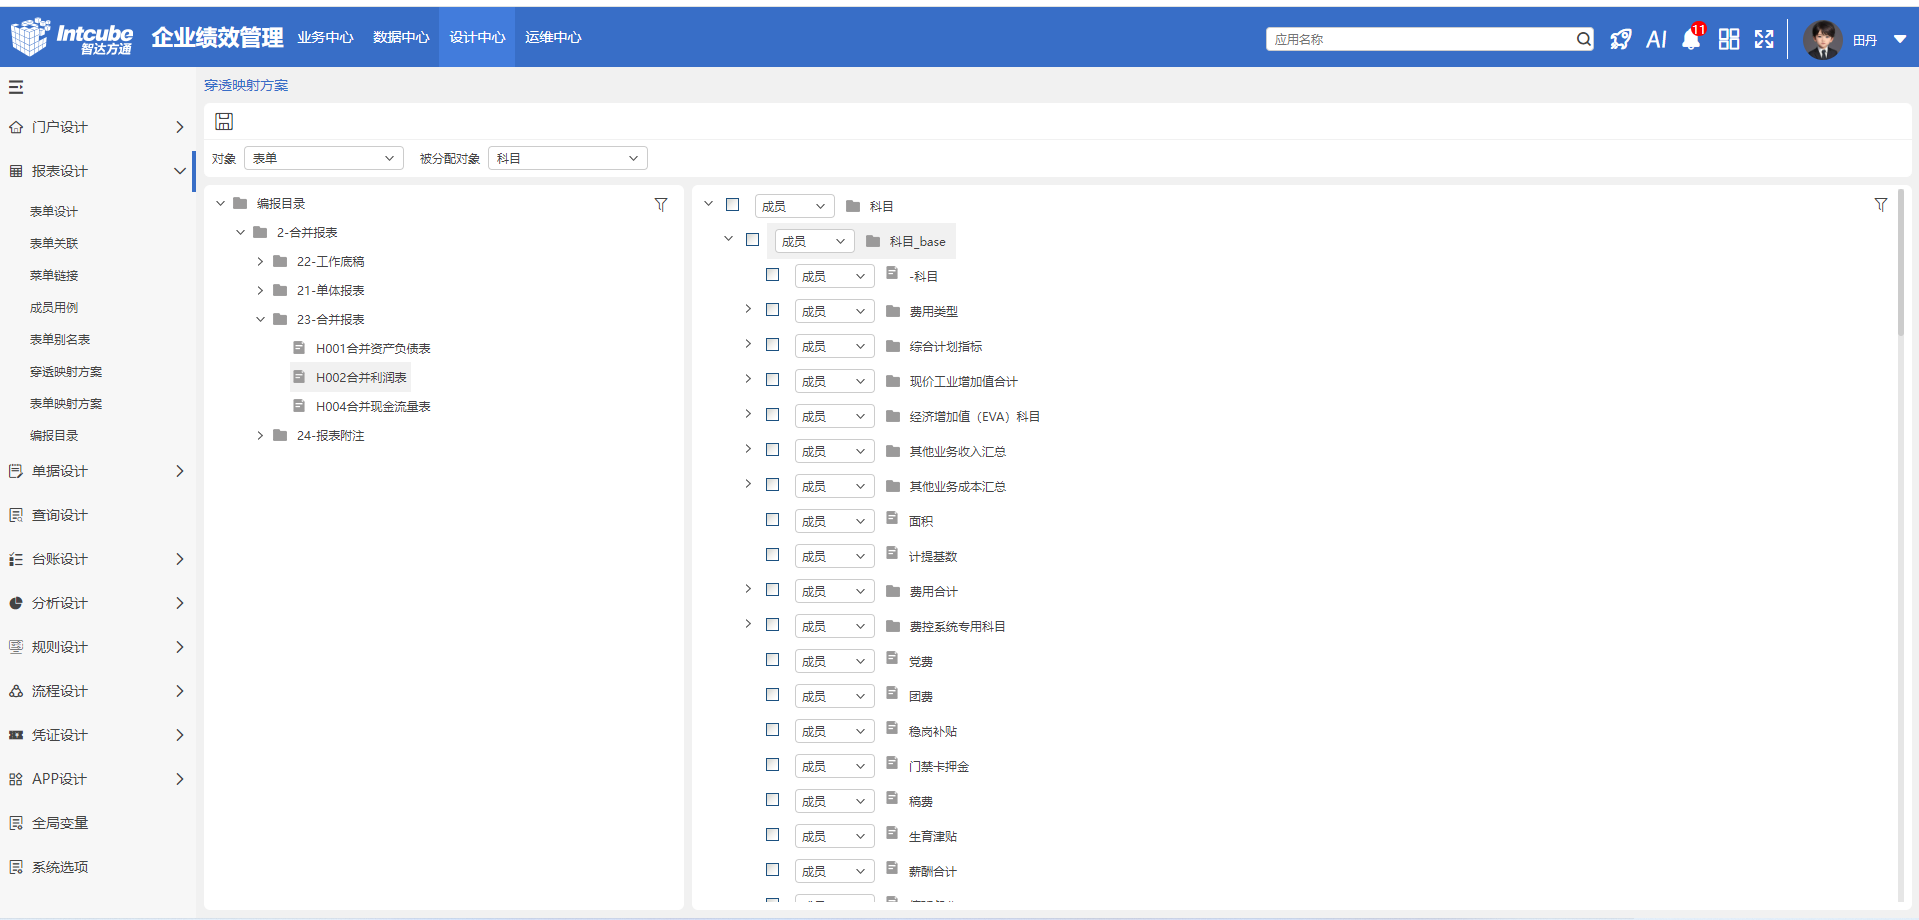
Task: Open the notification bell
Action: [1691, 39]
